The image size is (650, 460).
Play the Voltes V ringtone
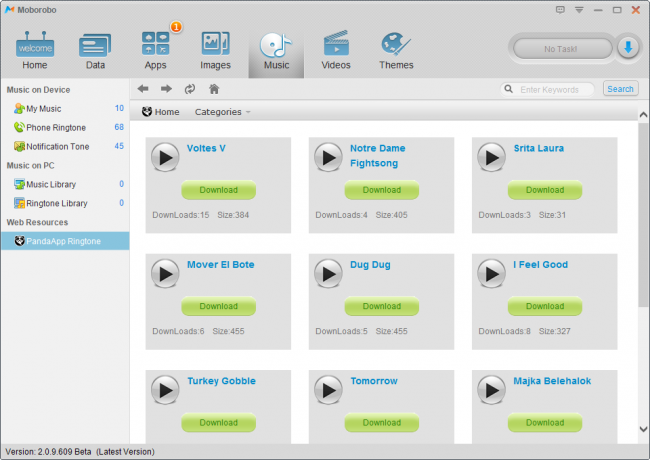(x=165, y=157)
